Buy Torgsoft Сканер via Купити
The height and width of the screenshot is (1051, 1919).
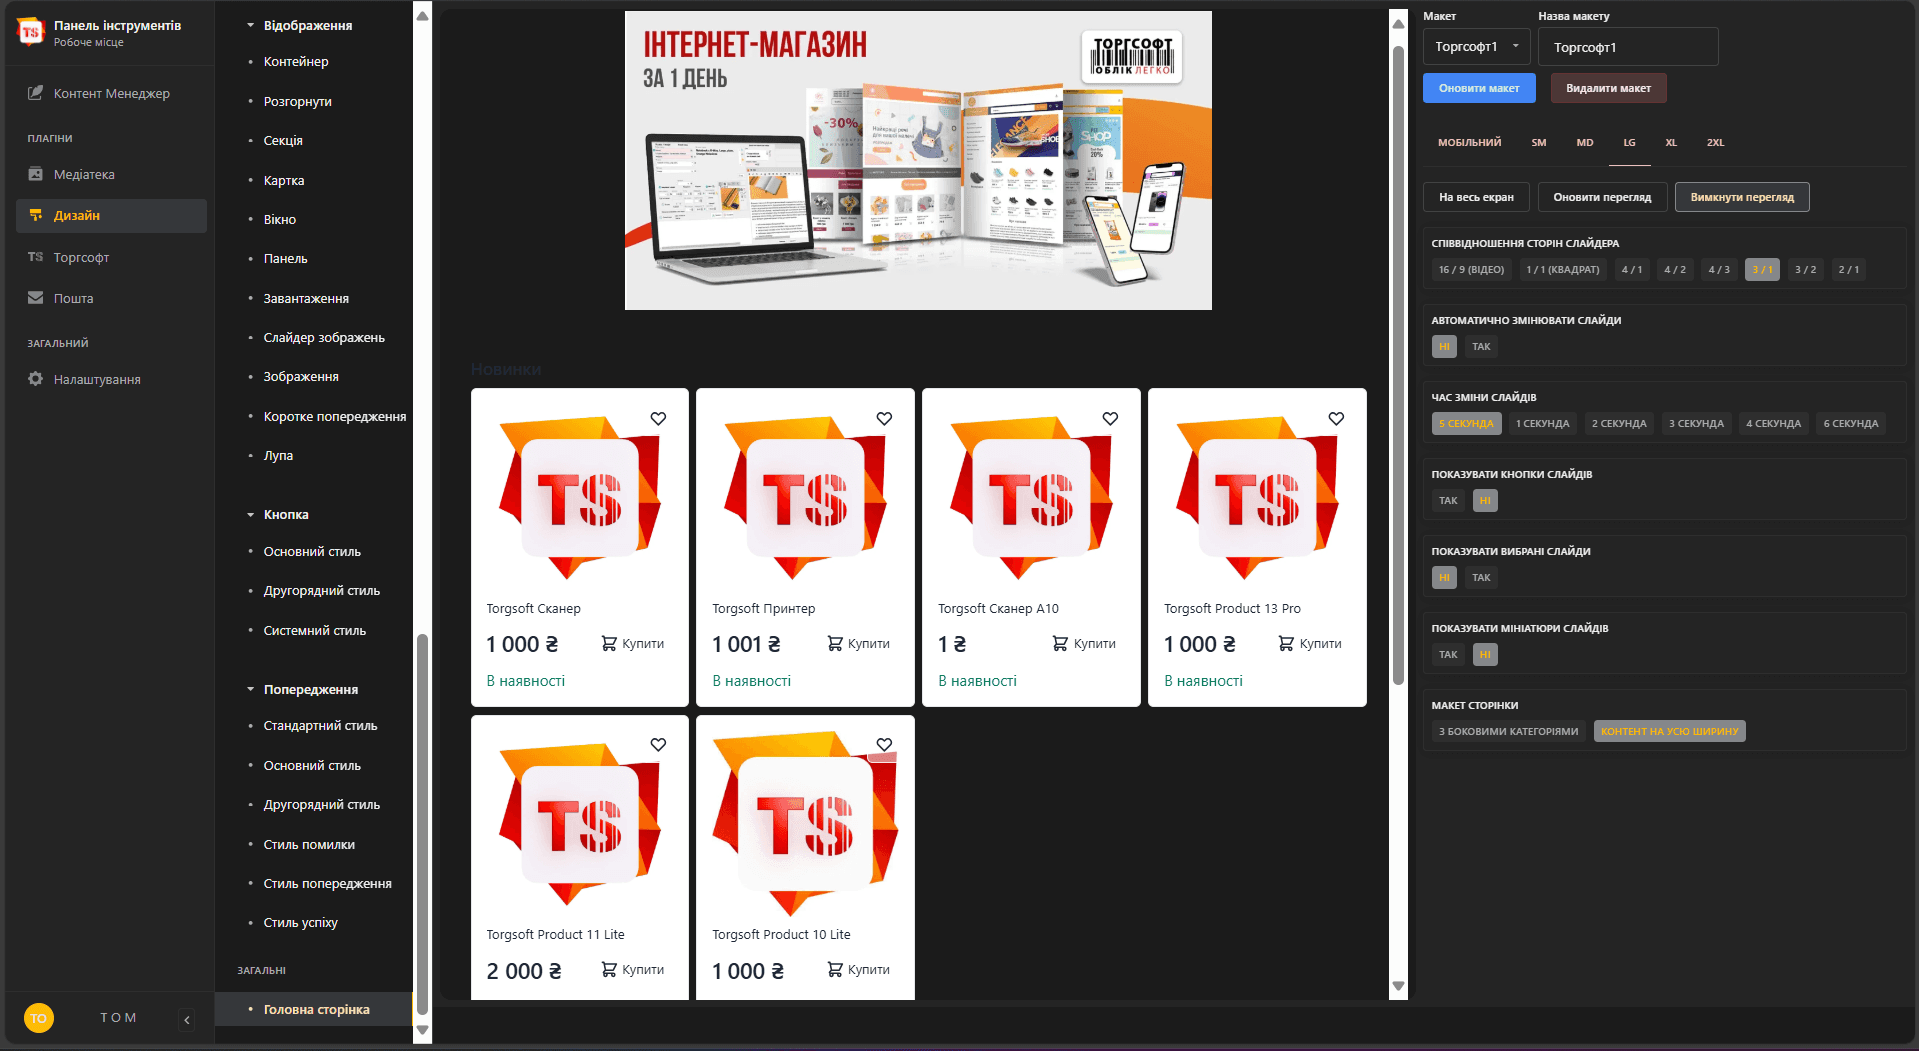[x=632, y=644]
